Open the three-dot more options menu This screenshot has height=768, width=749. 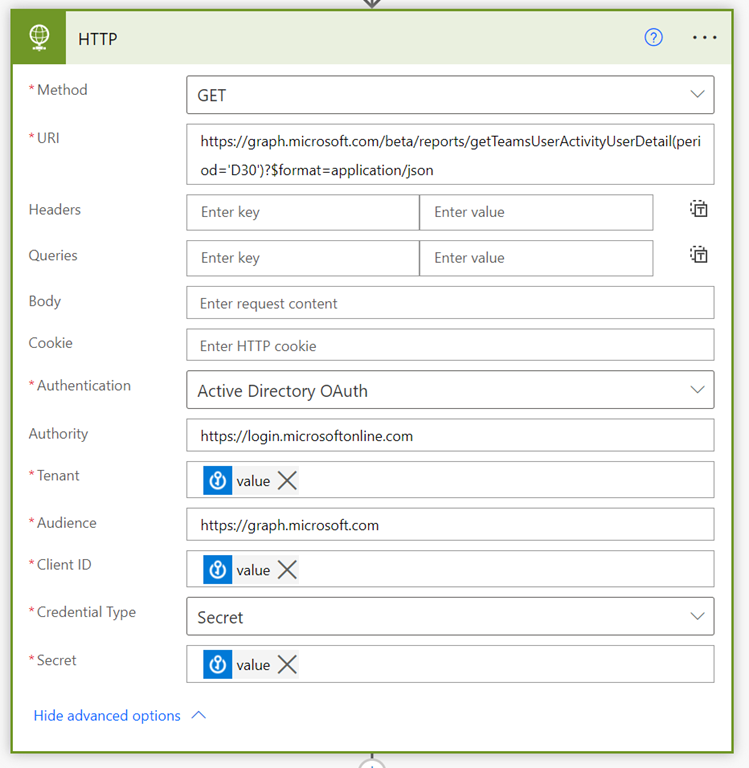705,38
